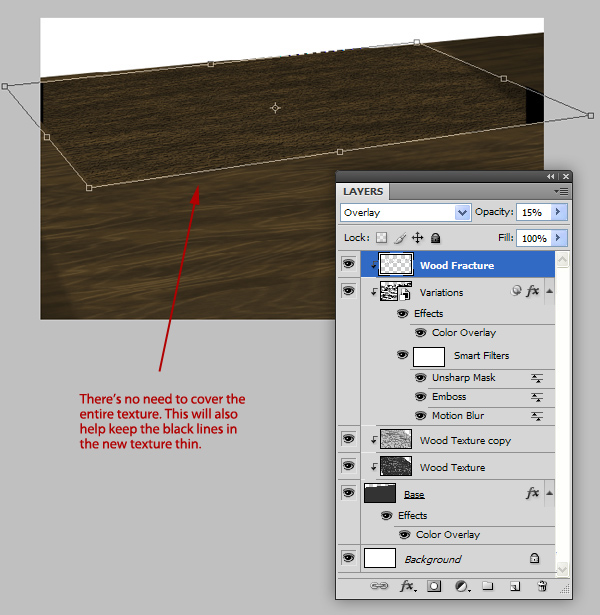Collapse the Layers panel to icons

(551, 176)
